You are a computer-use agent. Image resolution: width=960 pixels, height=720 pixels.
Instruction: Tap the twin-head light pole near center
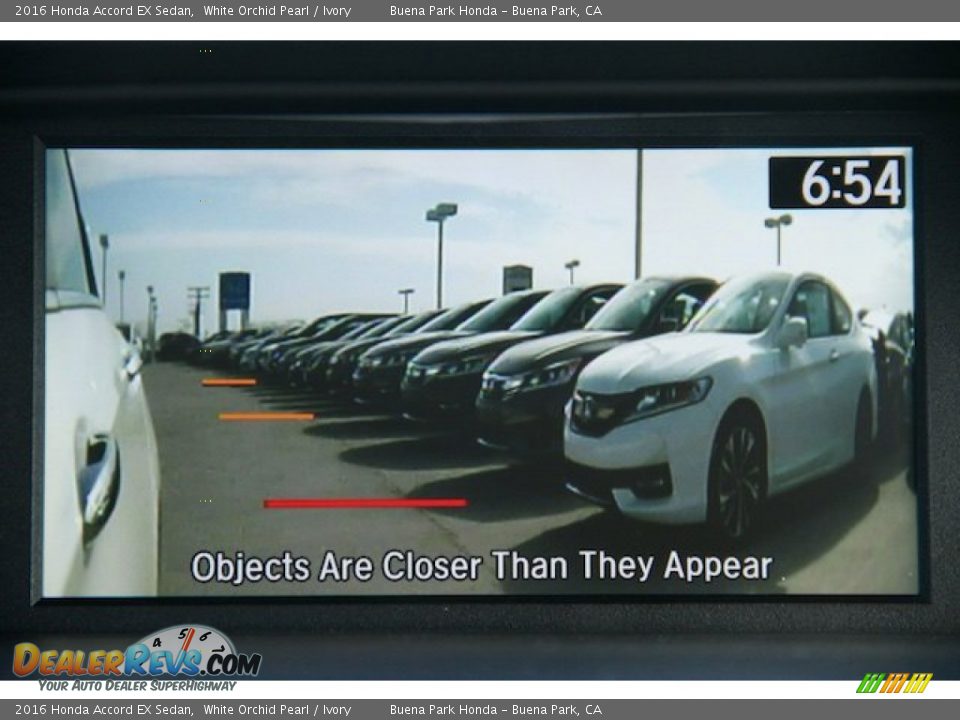click(x=440, y=250)
